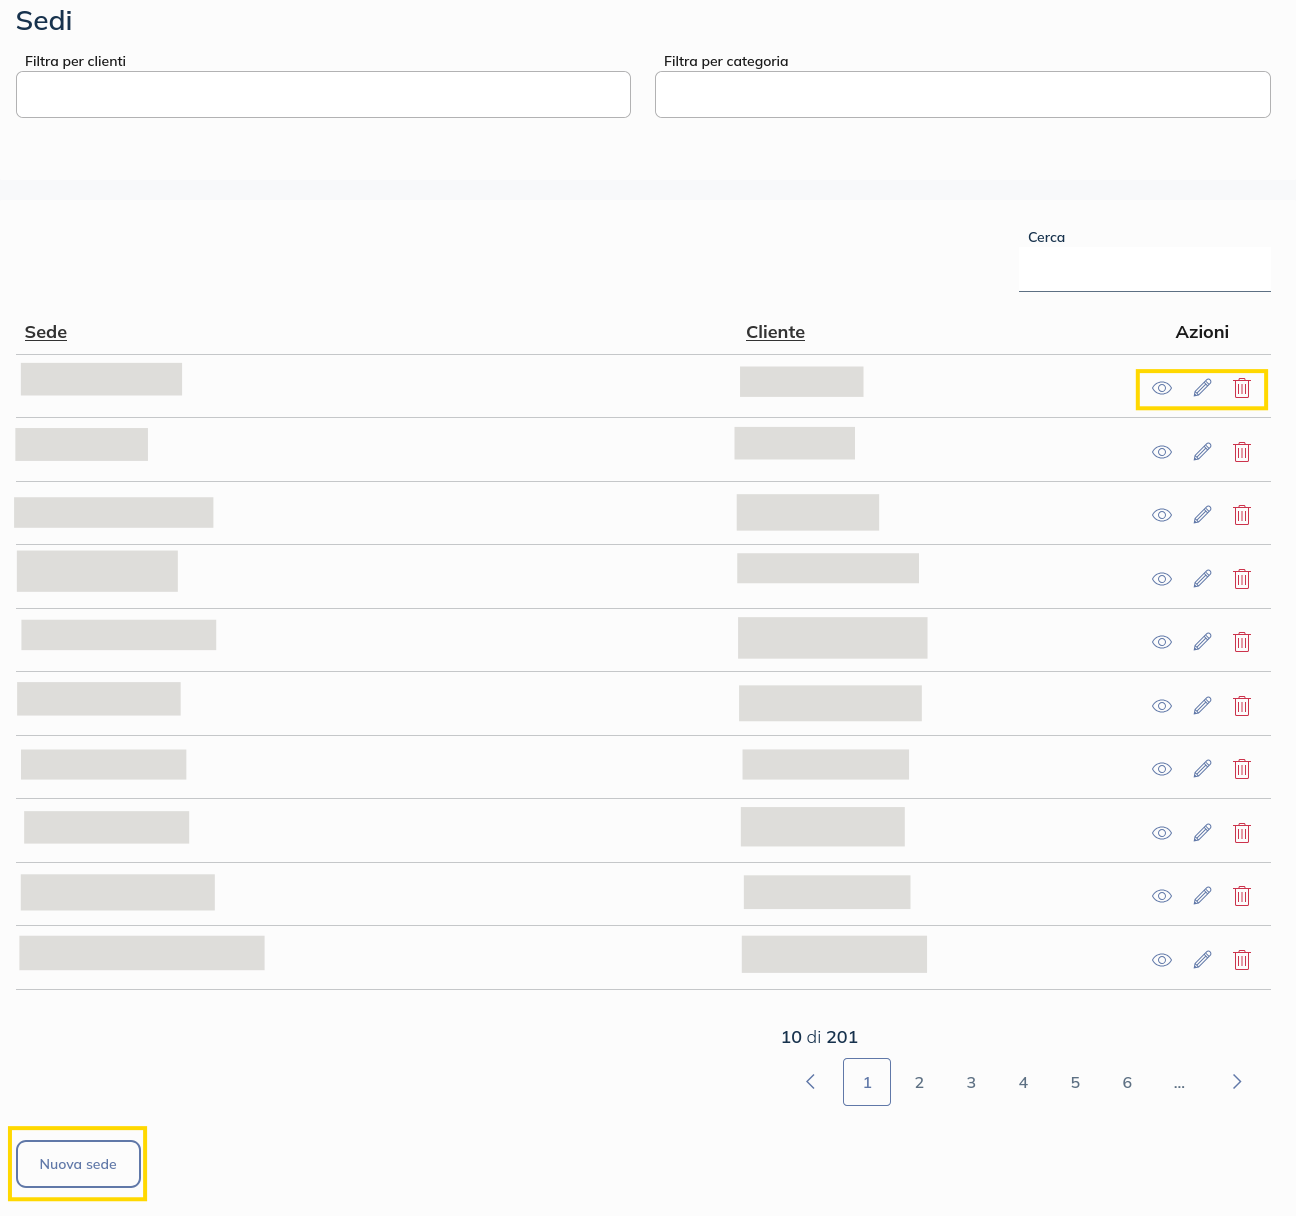The width and height of the screenshot is (1296, 1216).
Task: View the fourth row details with eye icon
Action: (1161, 579)
